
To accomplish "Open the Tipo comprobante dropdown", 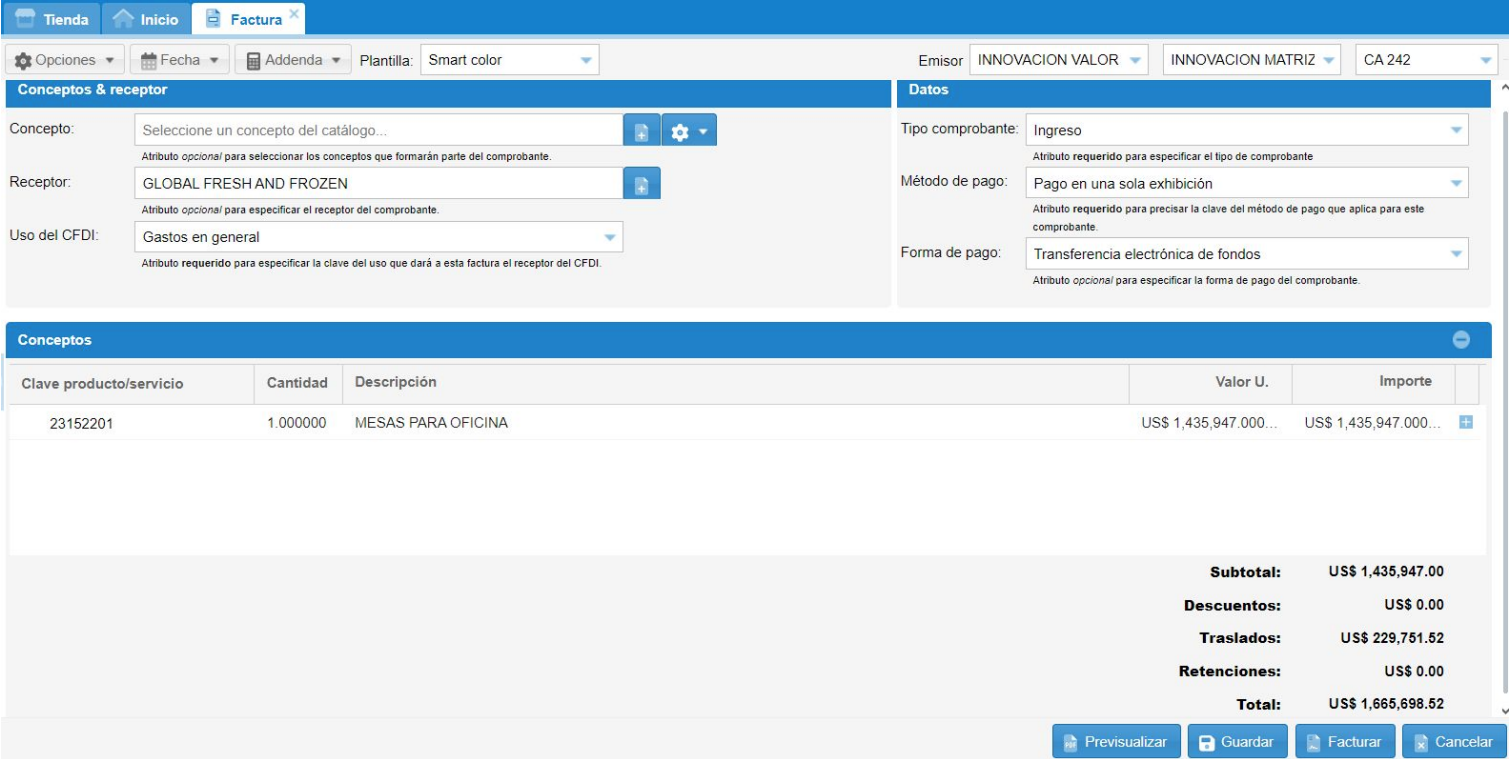I will [x=1246, y=130].
